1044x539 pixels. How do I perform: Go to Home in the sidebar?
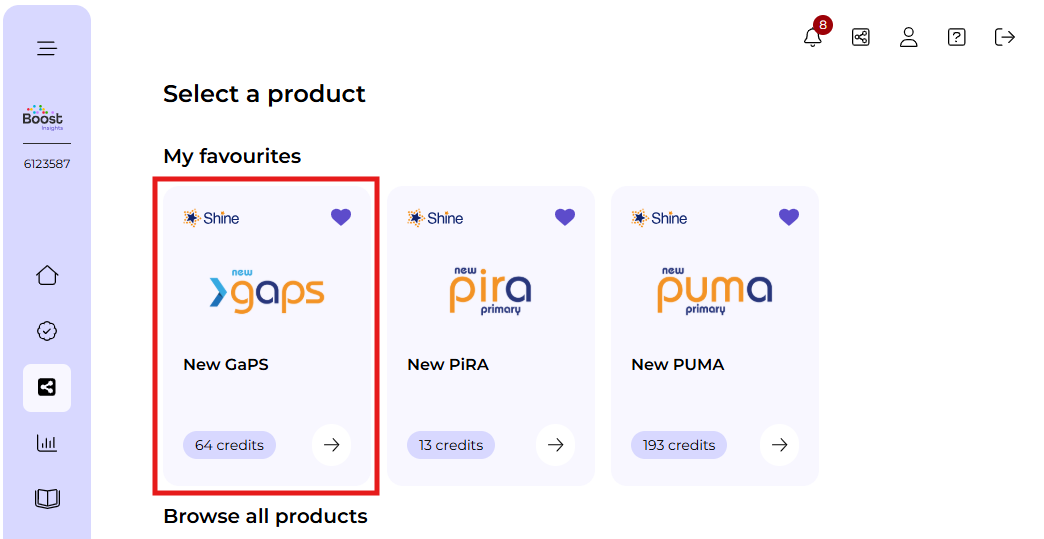click(x=47, y=275)
